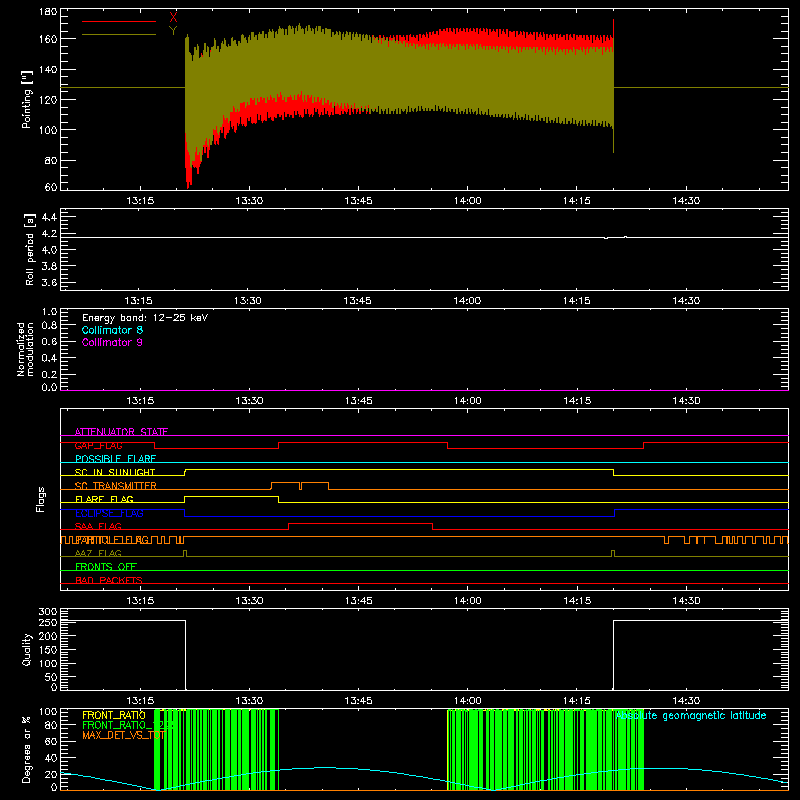Click the Pointing axis title
The height and width of the screenshot is (800, 800).
click(x=26, y=99)
